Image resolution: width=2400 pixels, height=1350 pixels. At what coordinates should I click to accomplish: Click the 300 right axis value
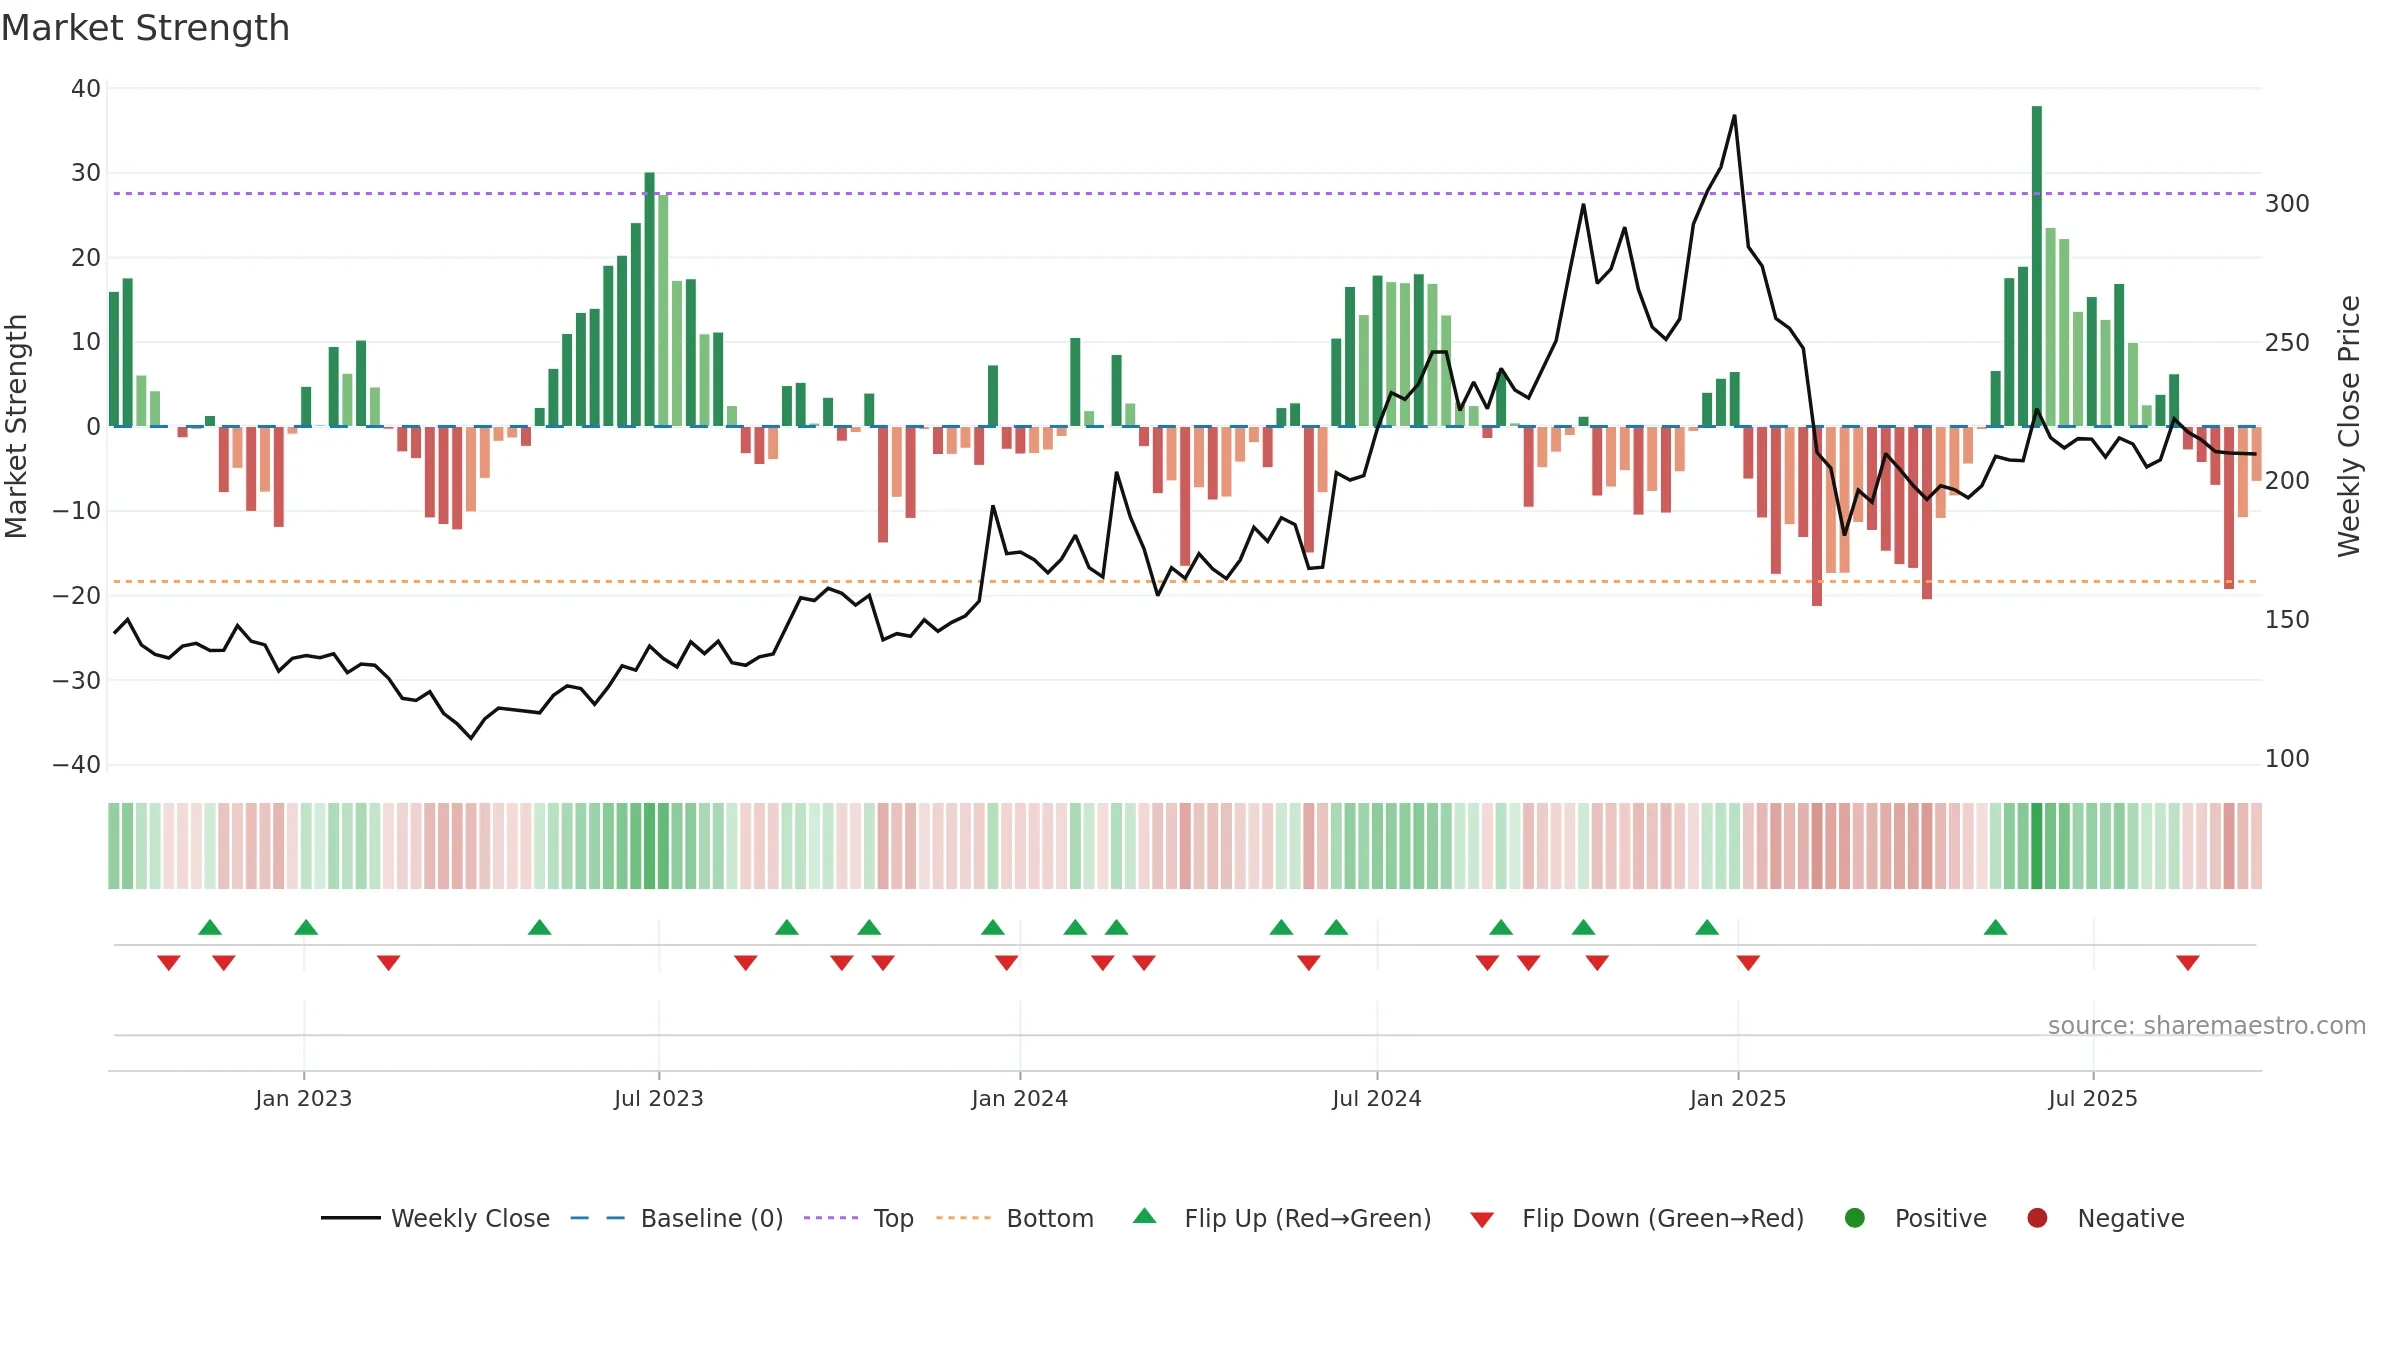(x=2287, y=204)
